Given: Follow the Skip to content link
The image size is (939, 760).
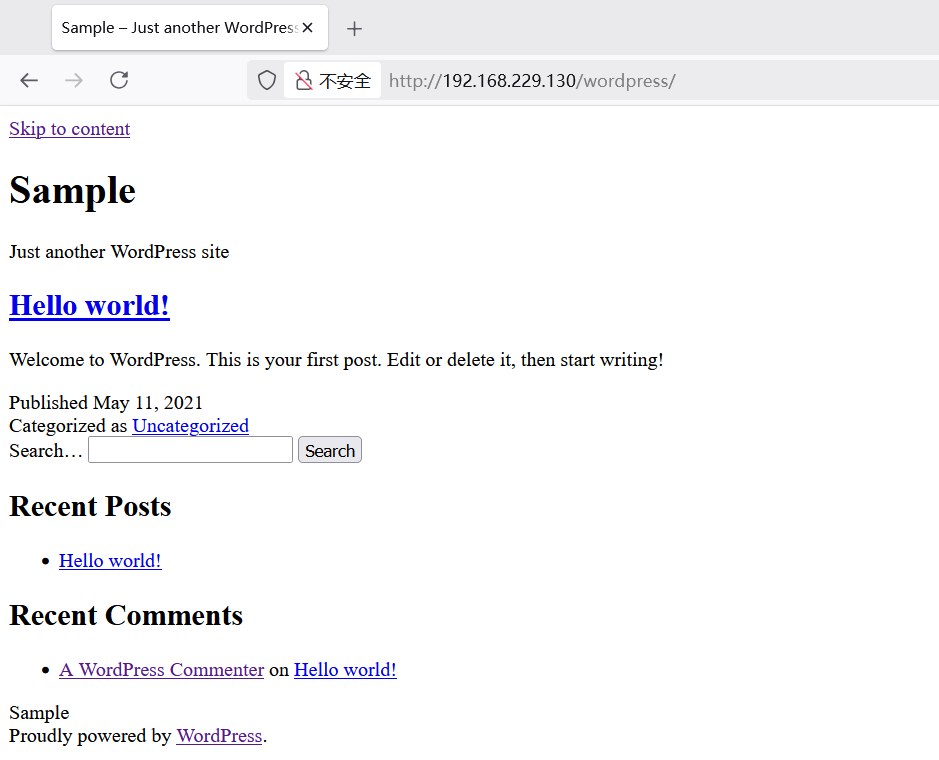Looking at the screenshot, I should tap(69, 129).
